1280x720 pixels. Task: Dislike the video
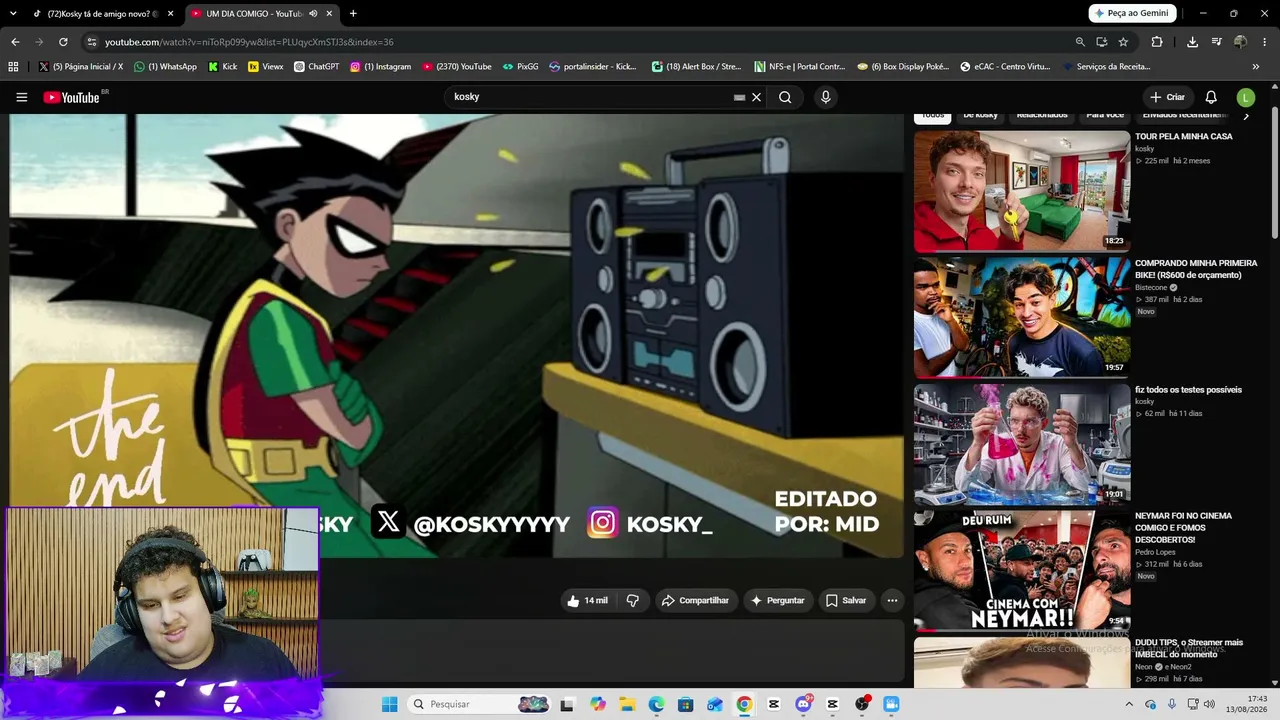[632, 600]
